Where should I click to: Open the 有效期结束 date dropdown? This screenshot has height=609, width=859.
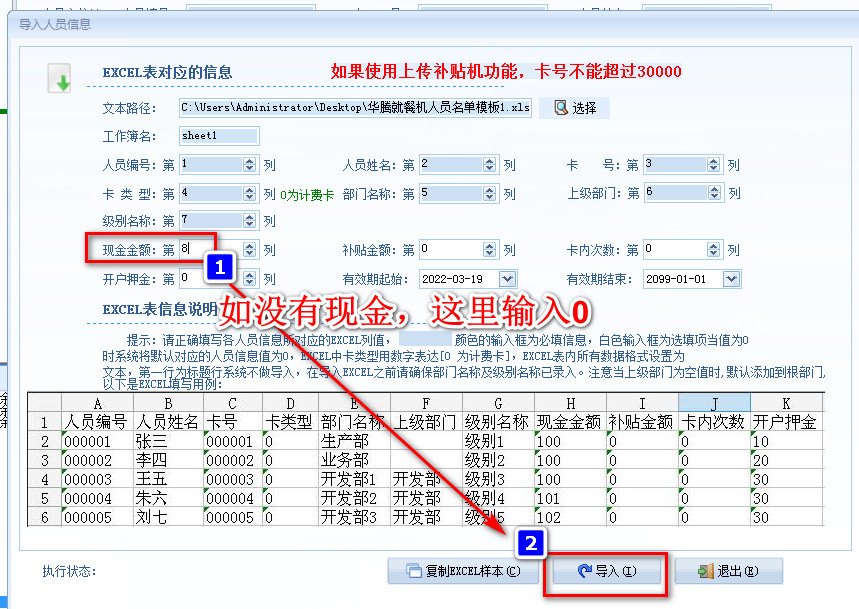click(731, 279)
